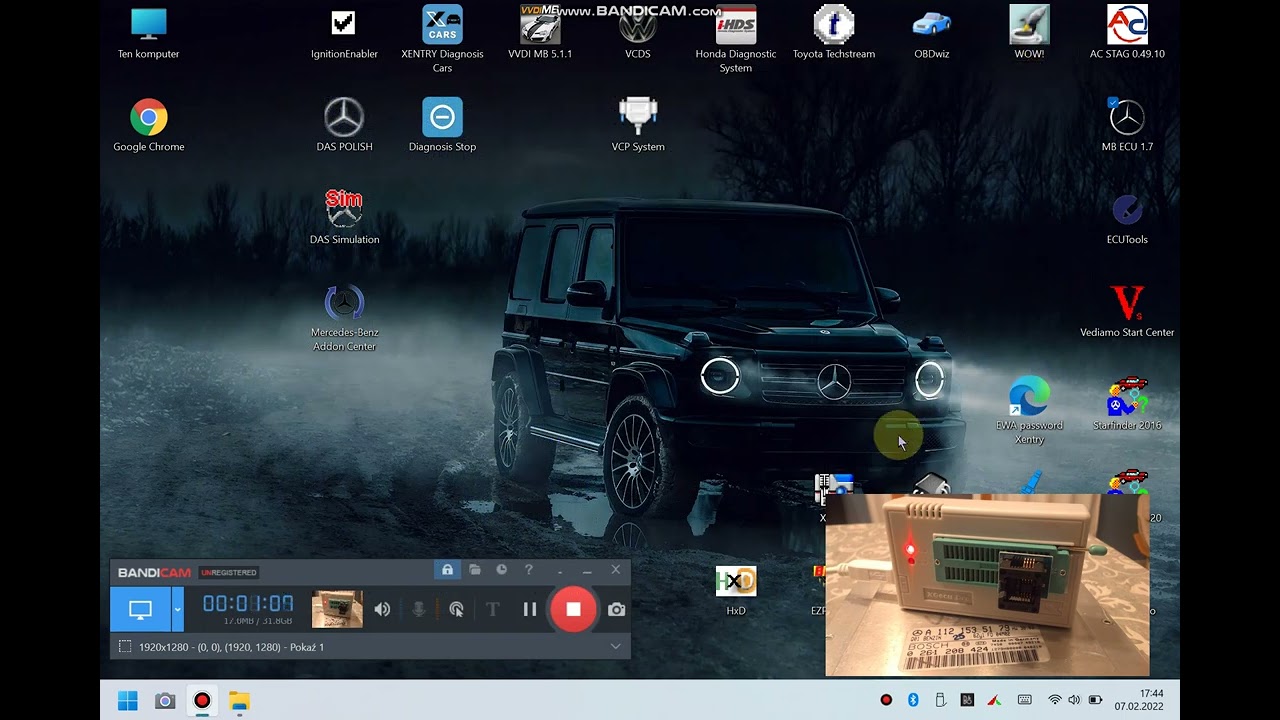1280x720 pixels.
Task: Expand the 1920x1280 recording area chevron
Action: (x=615, y=647)
